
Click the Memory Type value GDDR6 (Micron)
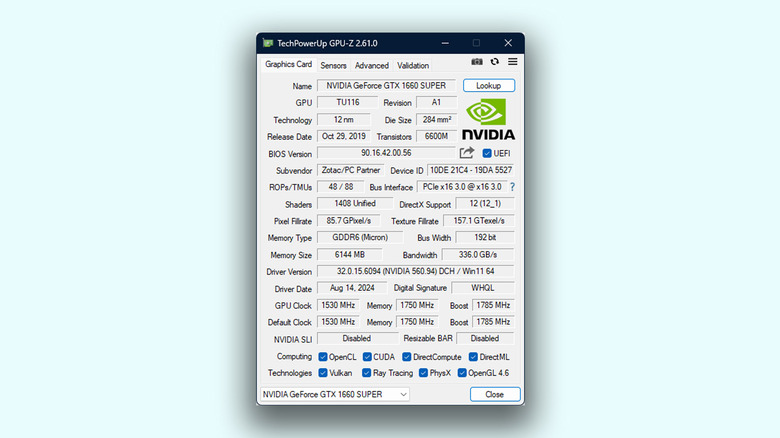pyautogui.click(x=360, y=237)
